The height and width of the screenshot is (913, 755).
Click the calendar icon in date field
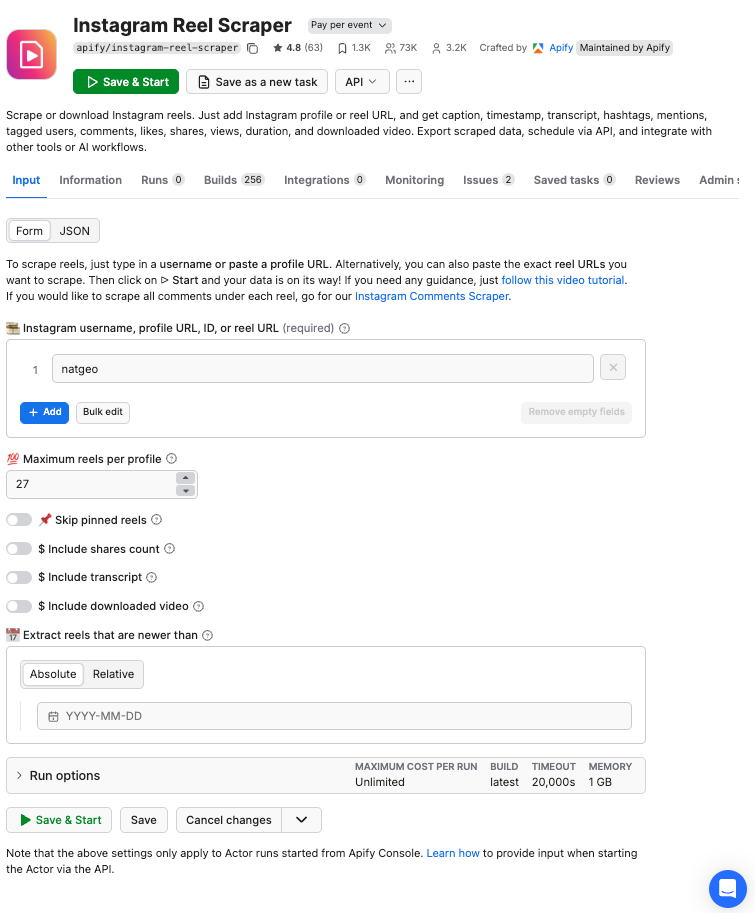(53, 715)
